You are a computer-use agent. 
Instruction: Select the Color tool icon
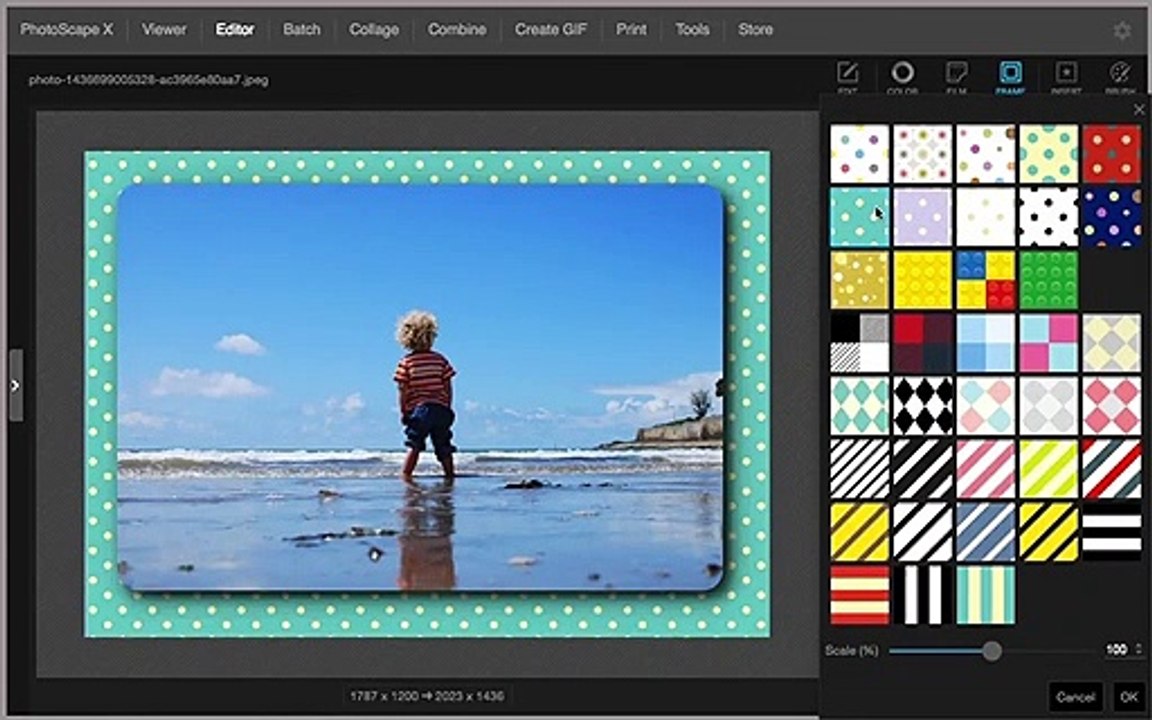tap(902, 73)
